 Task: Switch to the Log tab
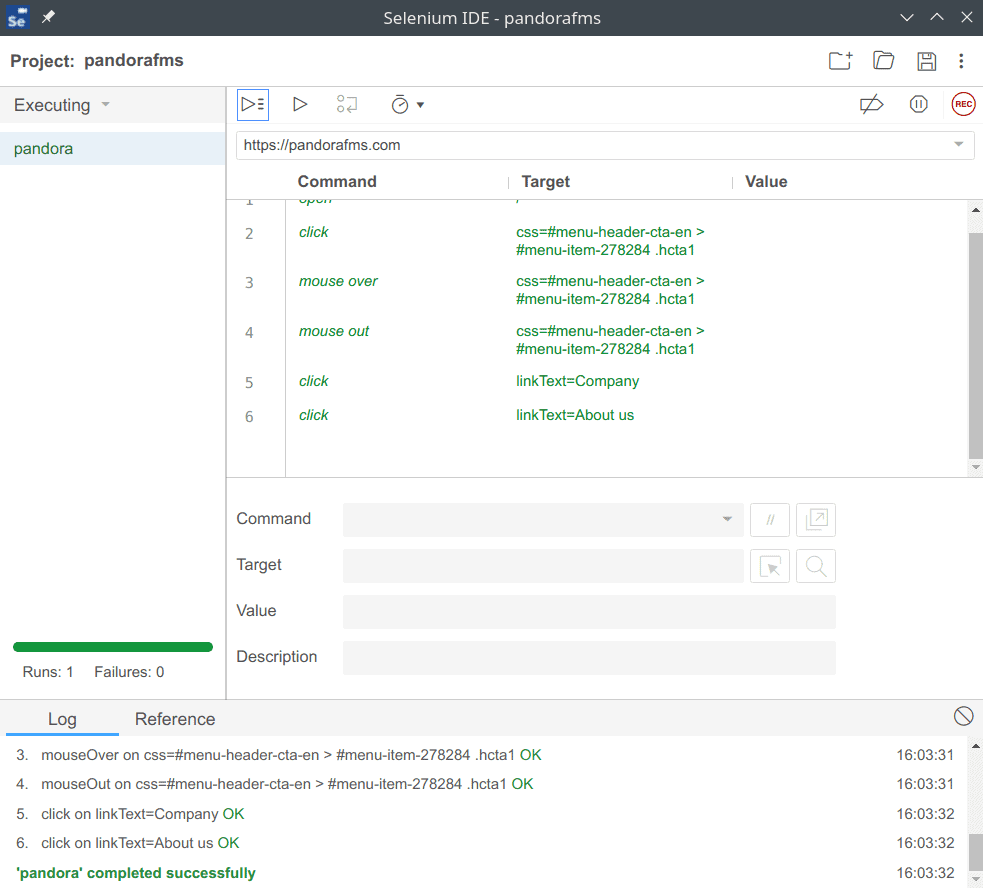coord(62,719)
